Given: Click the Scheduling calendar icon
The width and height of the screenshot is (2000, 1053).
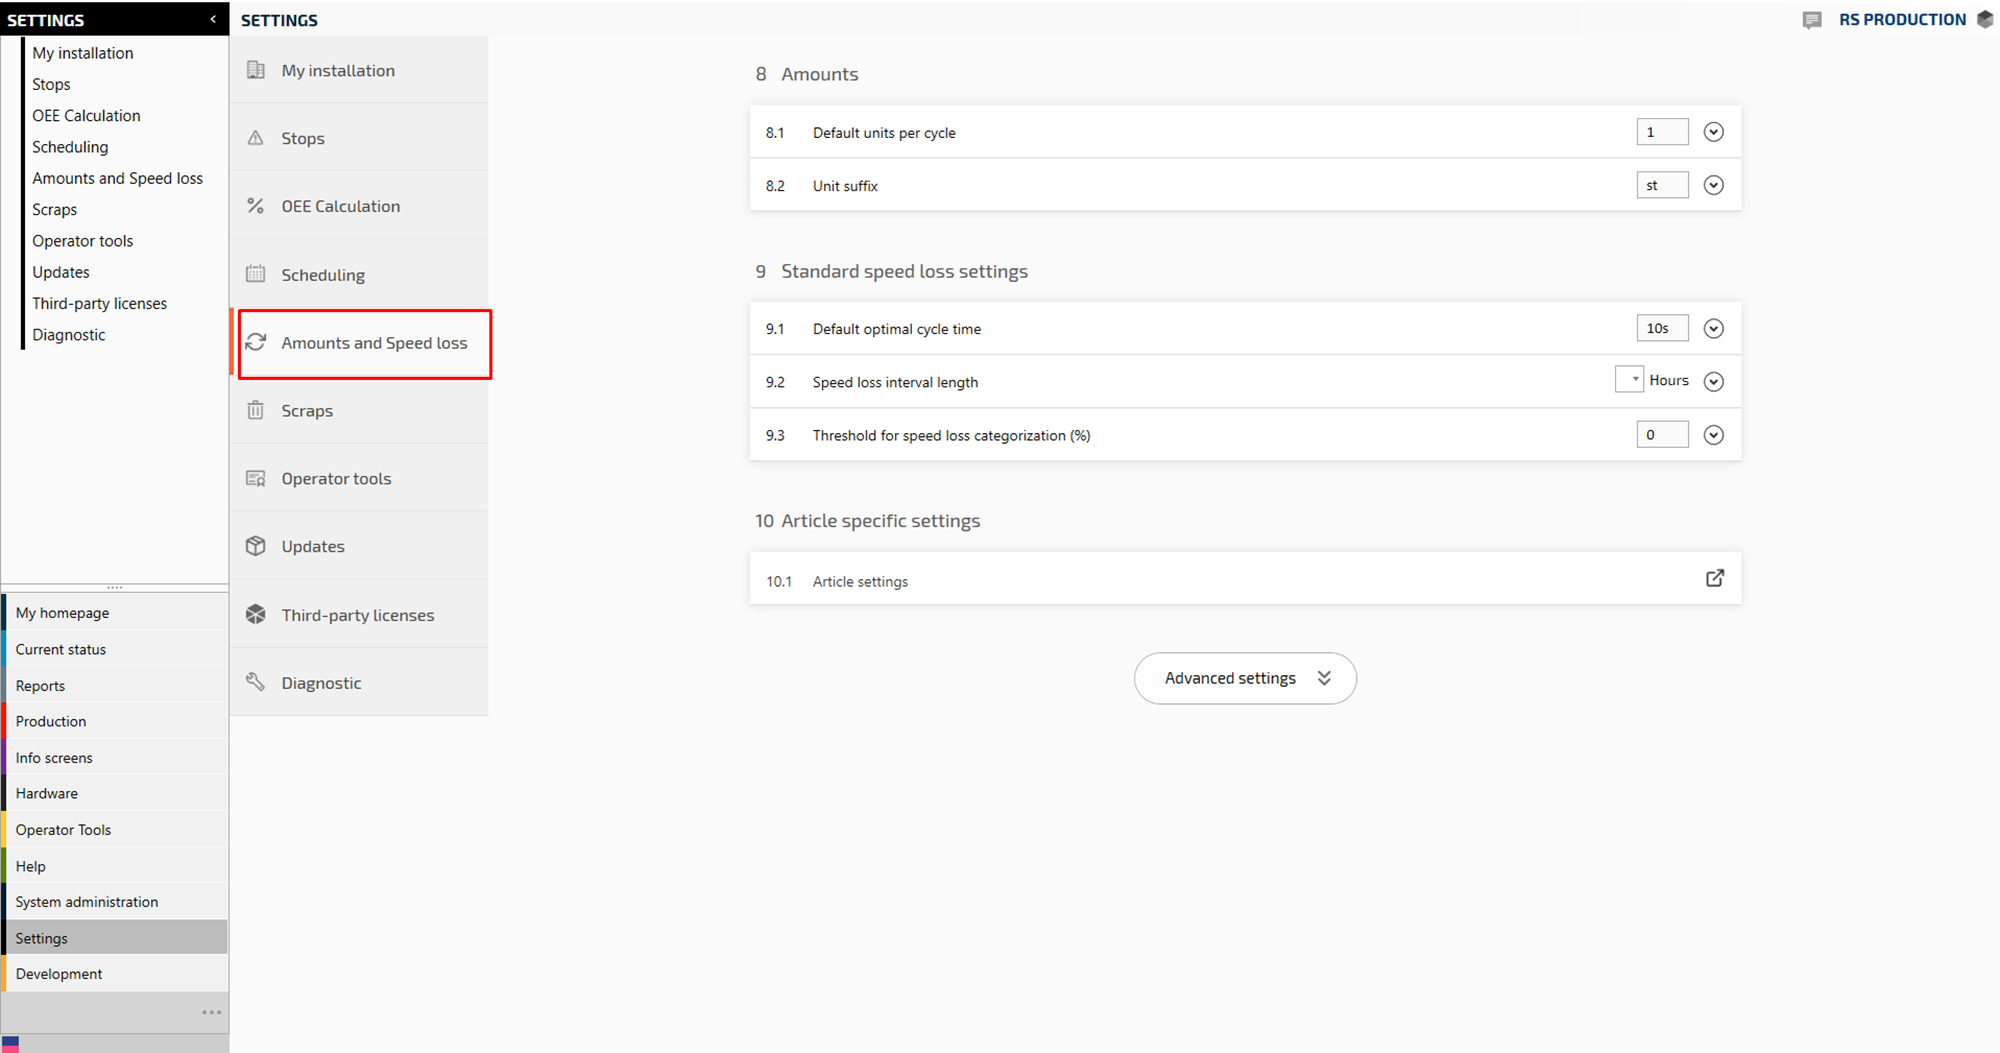Looking at the screenshot, I should pyautogui.click(x=256, y=274).
